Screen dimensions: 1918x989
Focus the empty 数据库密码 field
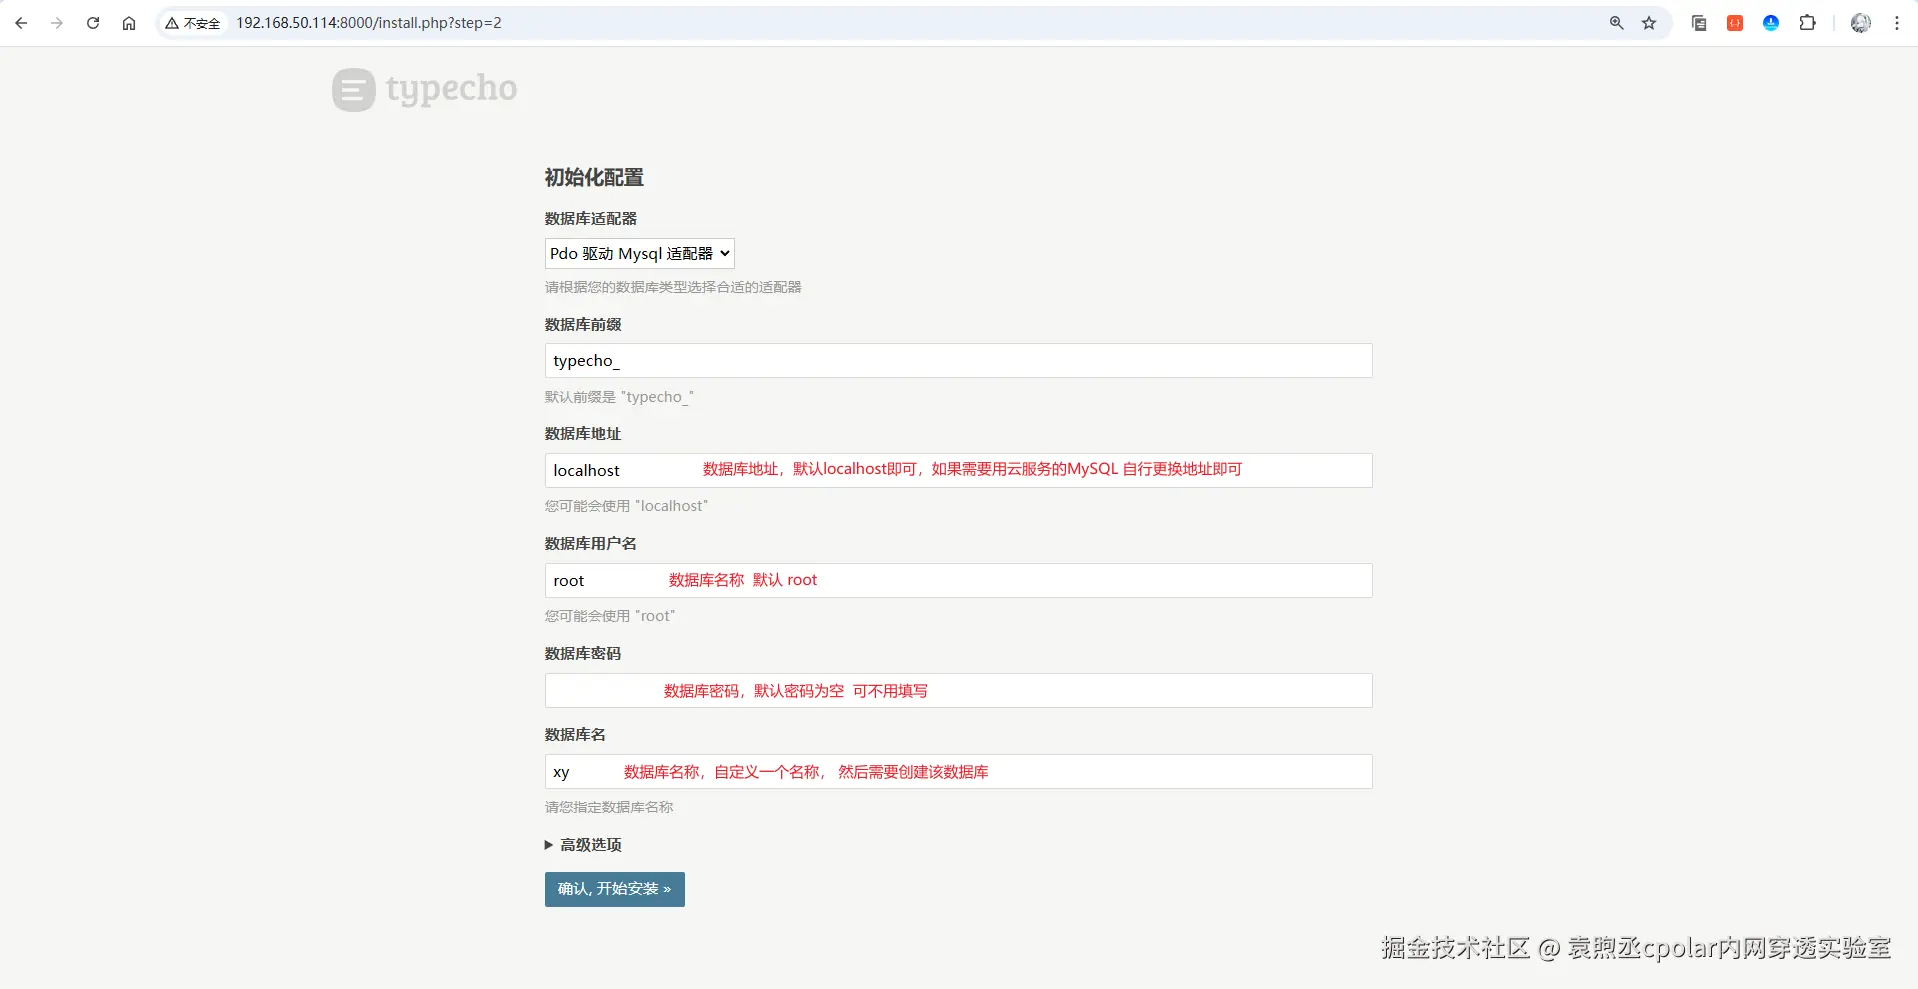pyautogui.click(x=958, y=691)
